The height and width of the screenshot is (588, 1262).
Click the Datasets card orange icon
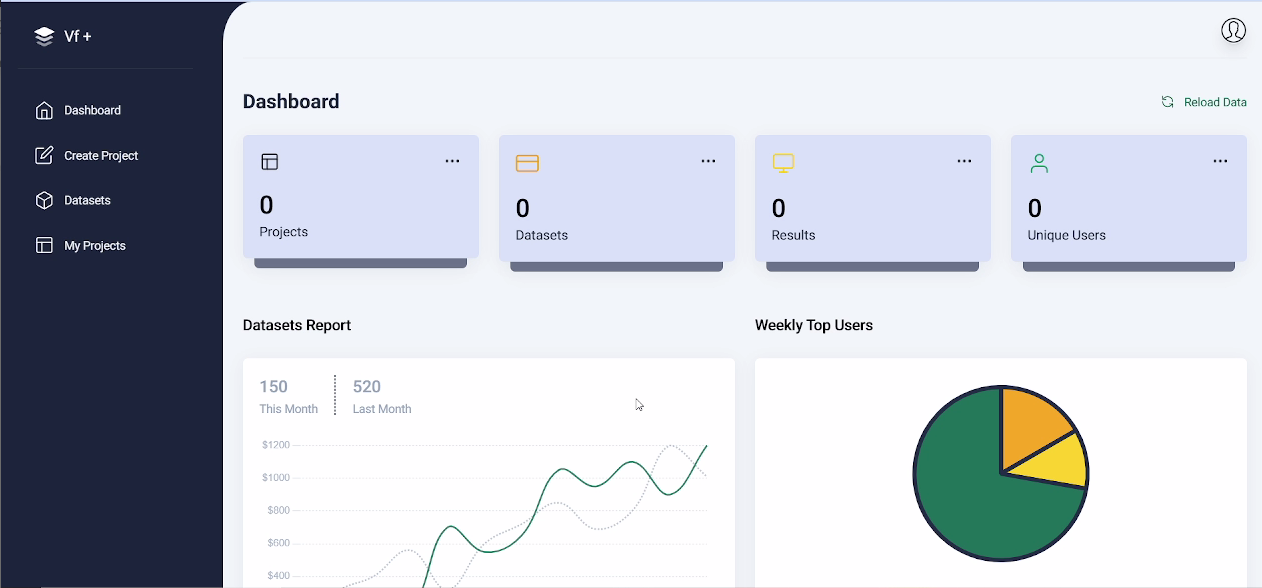(527, 162)
